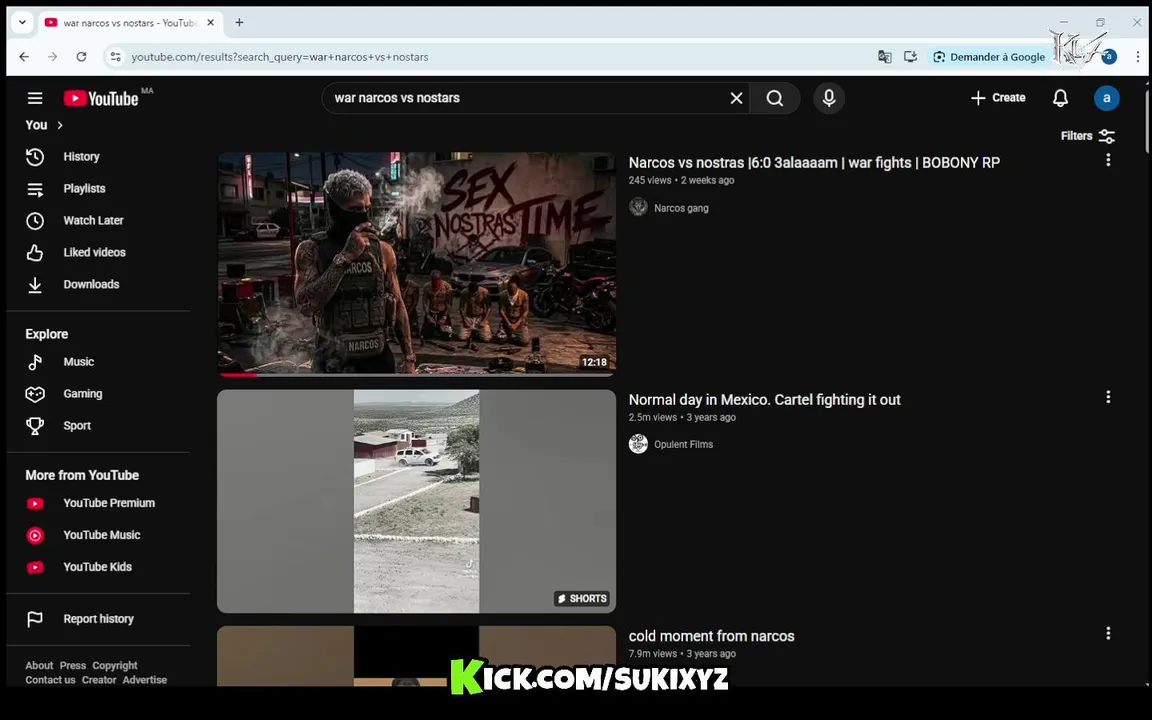The image size is (1152, 720).
Task: Click Demander à Google button
Action: pos(989,57)
